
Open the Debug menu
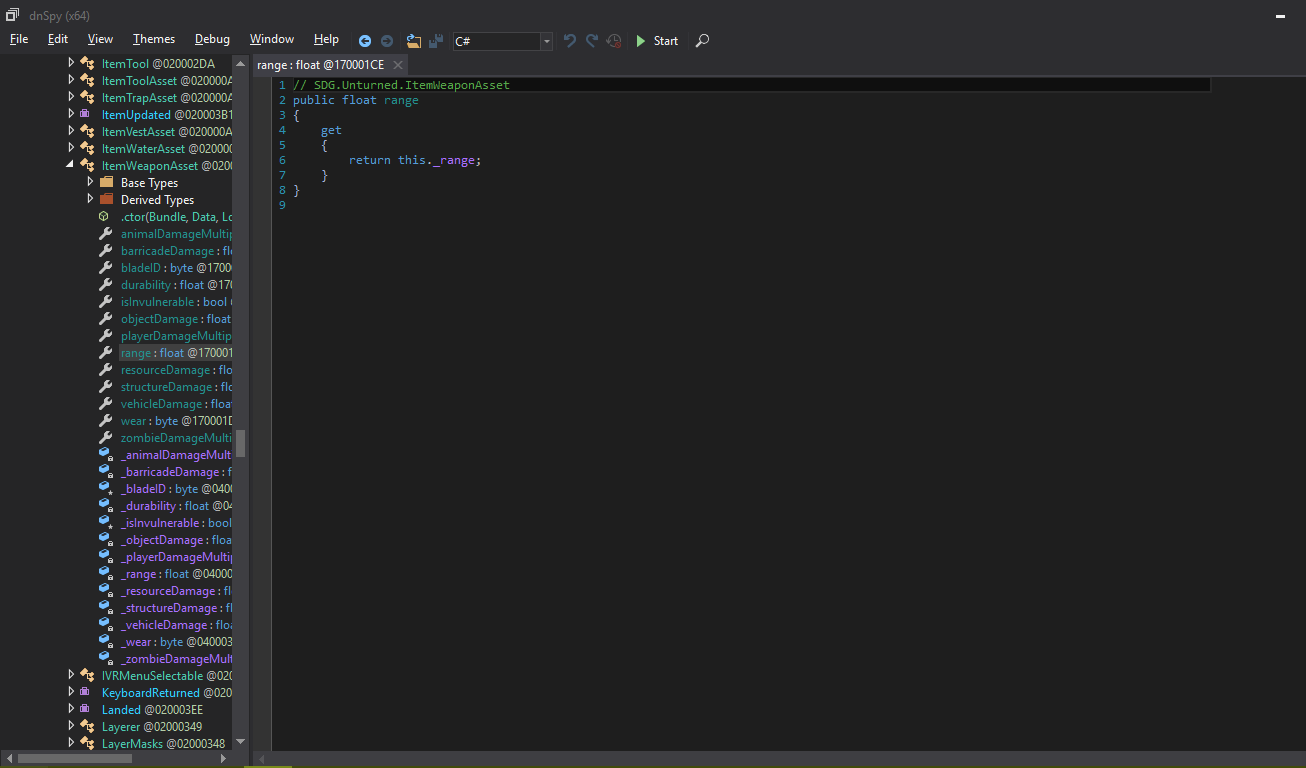212,39
